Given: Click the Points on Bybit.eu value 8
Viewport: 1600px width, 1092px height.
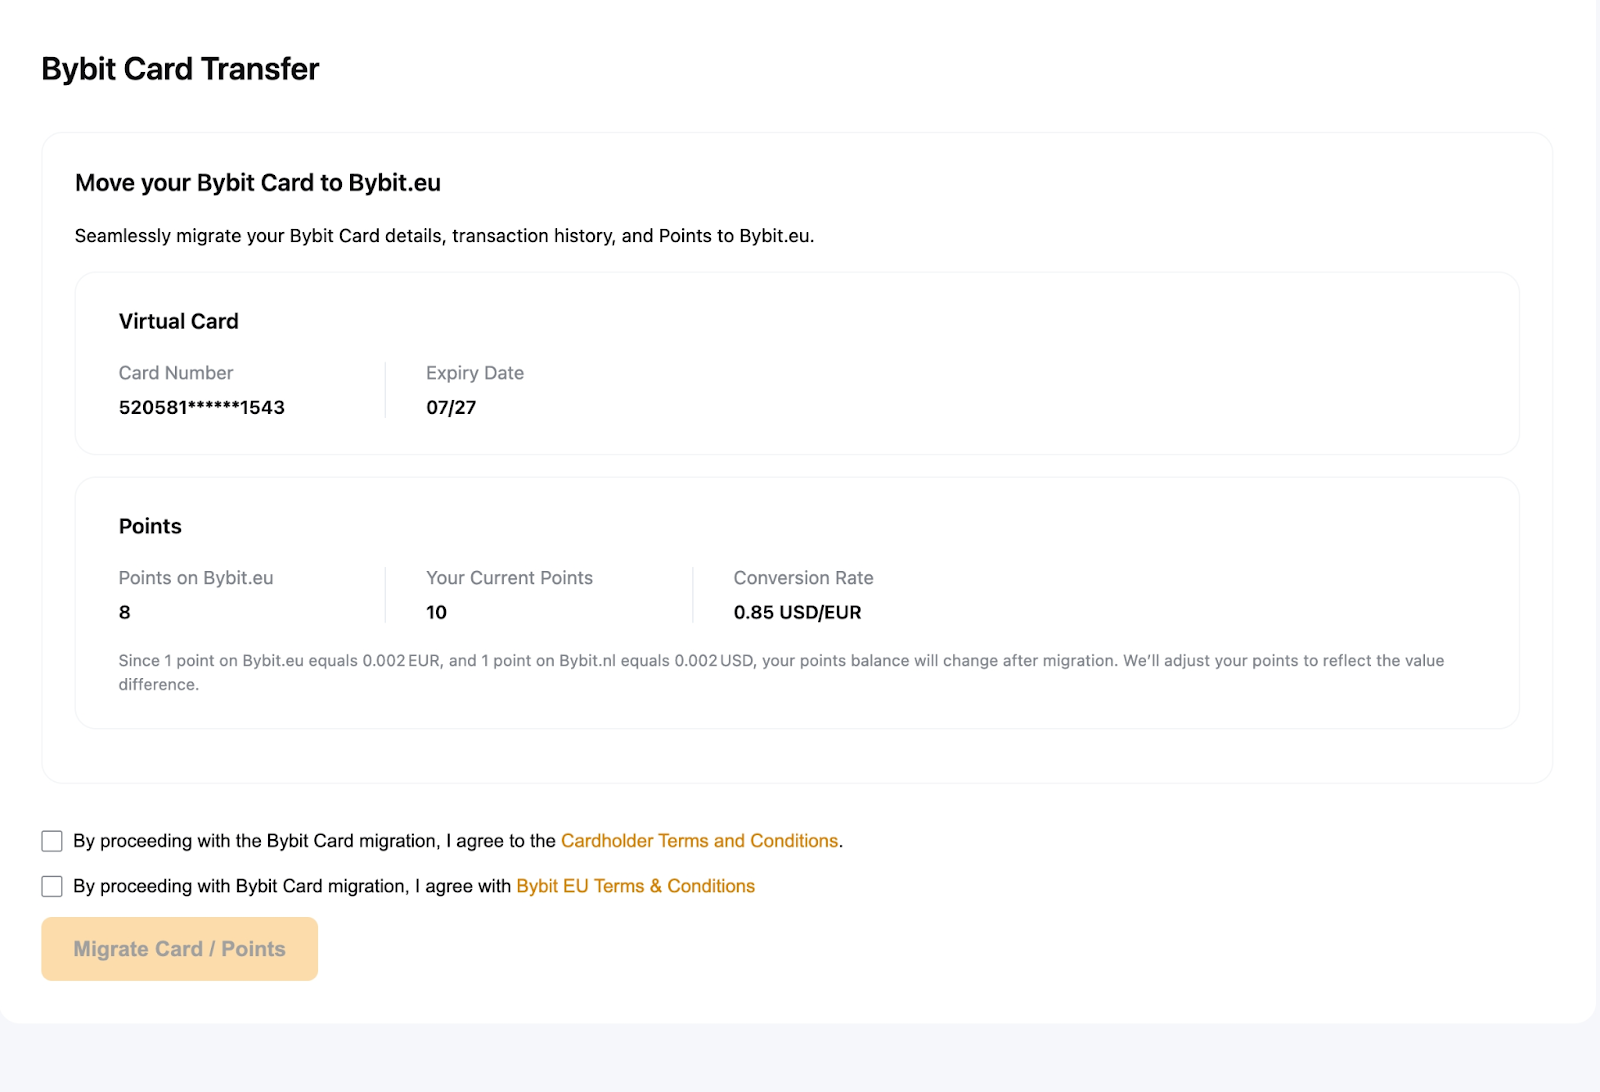Looking at the screenshot, I should [125, 612].
